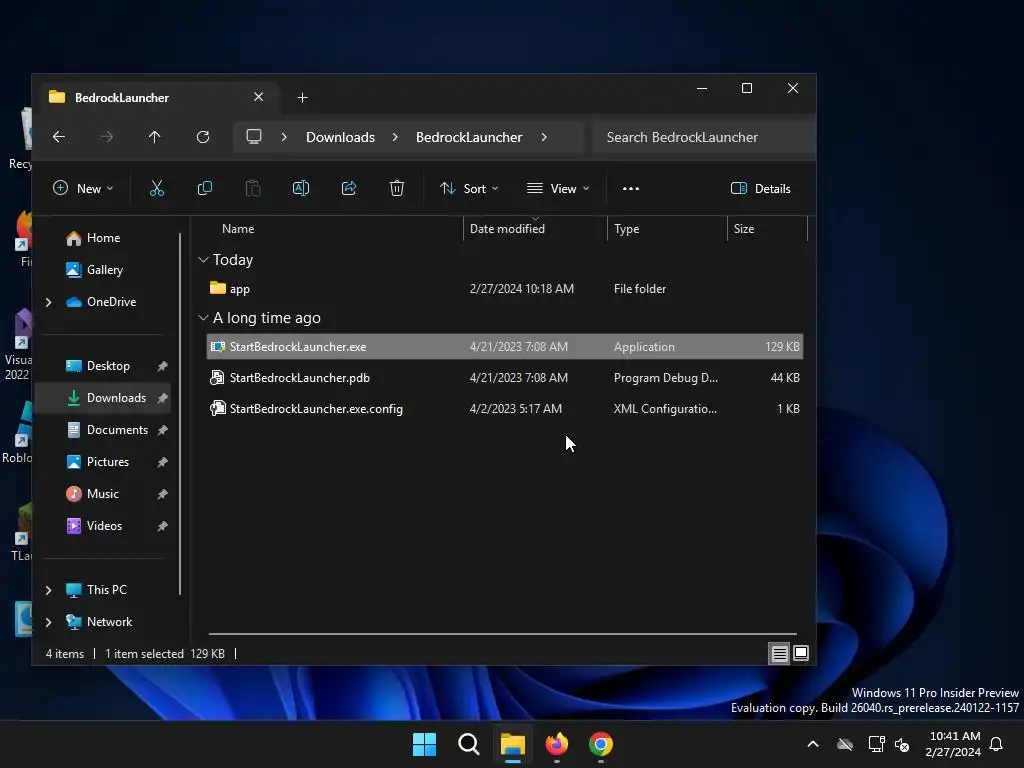1024x768 pixels.
Task: Click the Paste clipboard icon
Action: click(253, 189)
